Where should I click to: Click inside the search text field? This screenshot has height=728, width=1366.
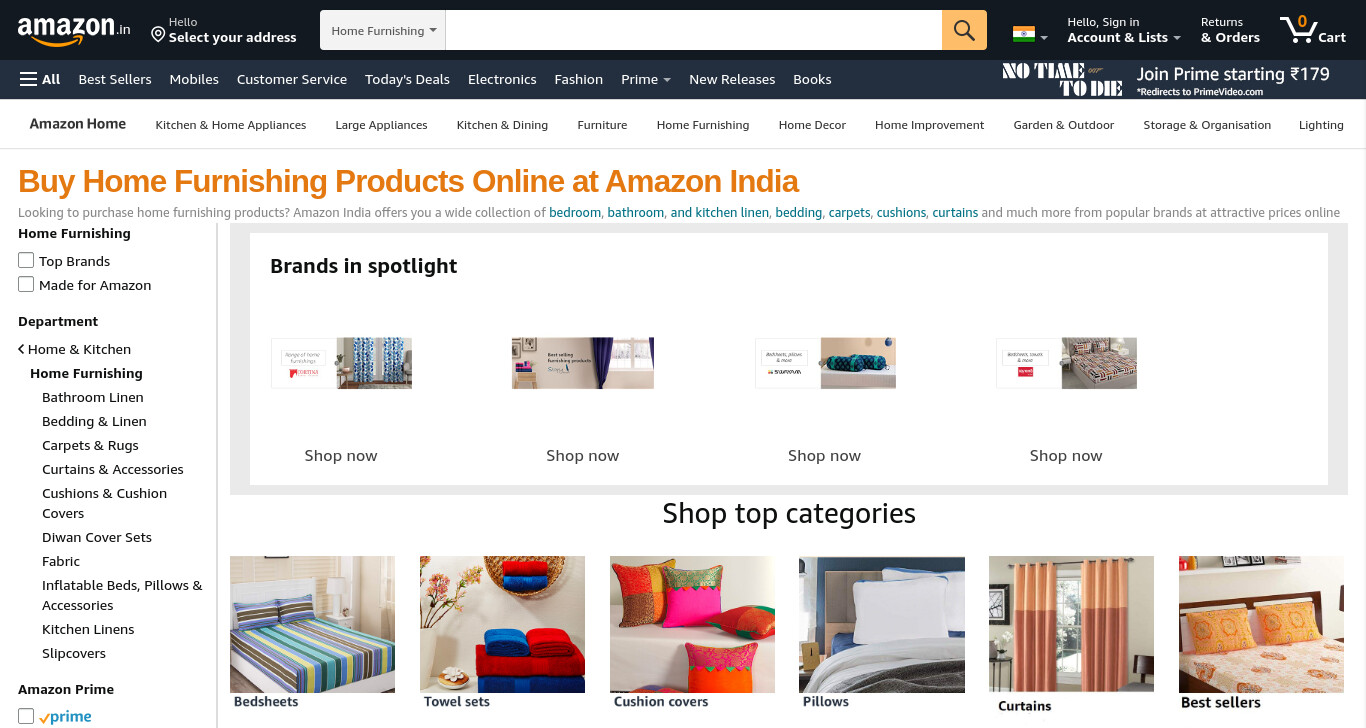click(x=694, y=30)
